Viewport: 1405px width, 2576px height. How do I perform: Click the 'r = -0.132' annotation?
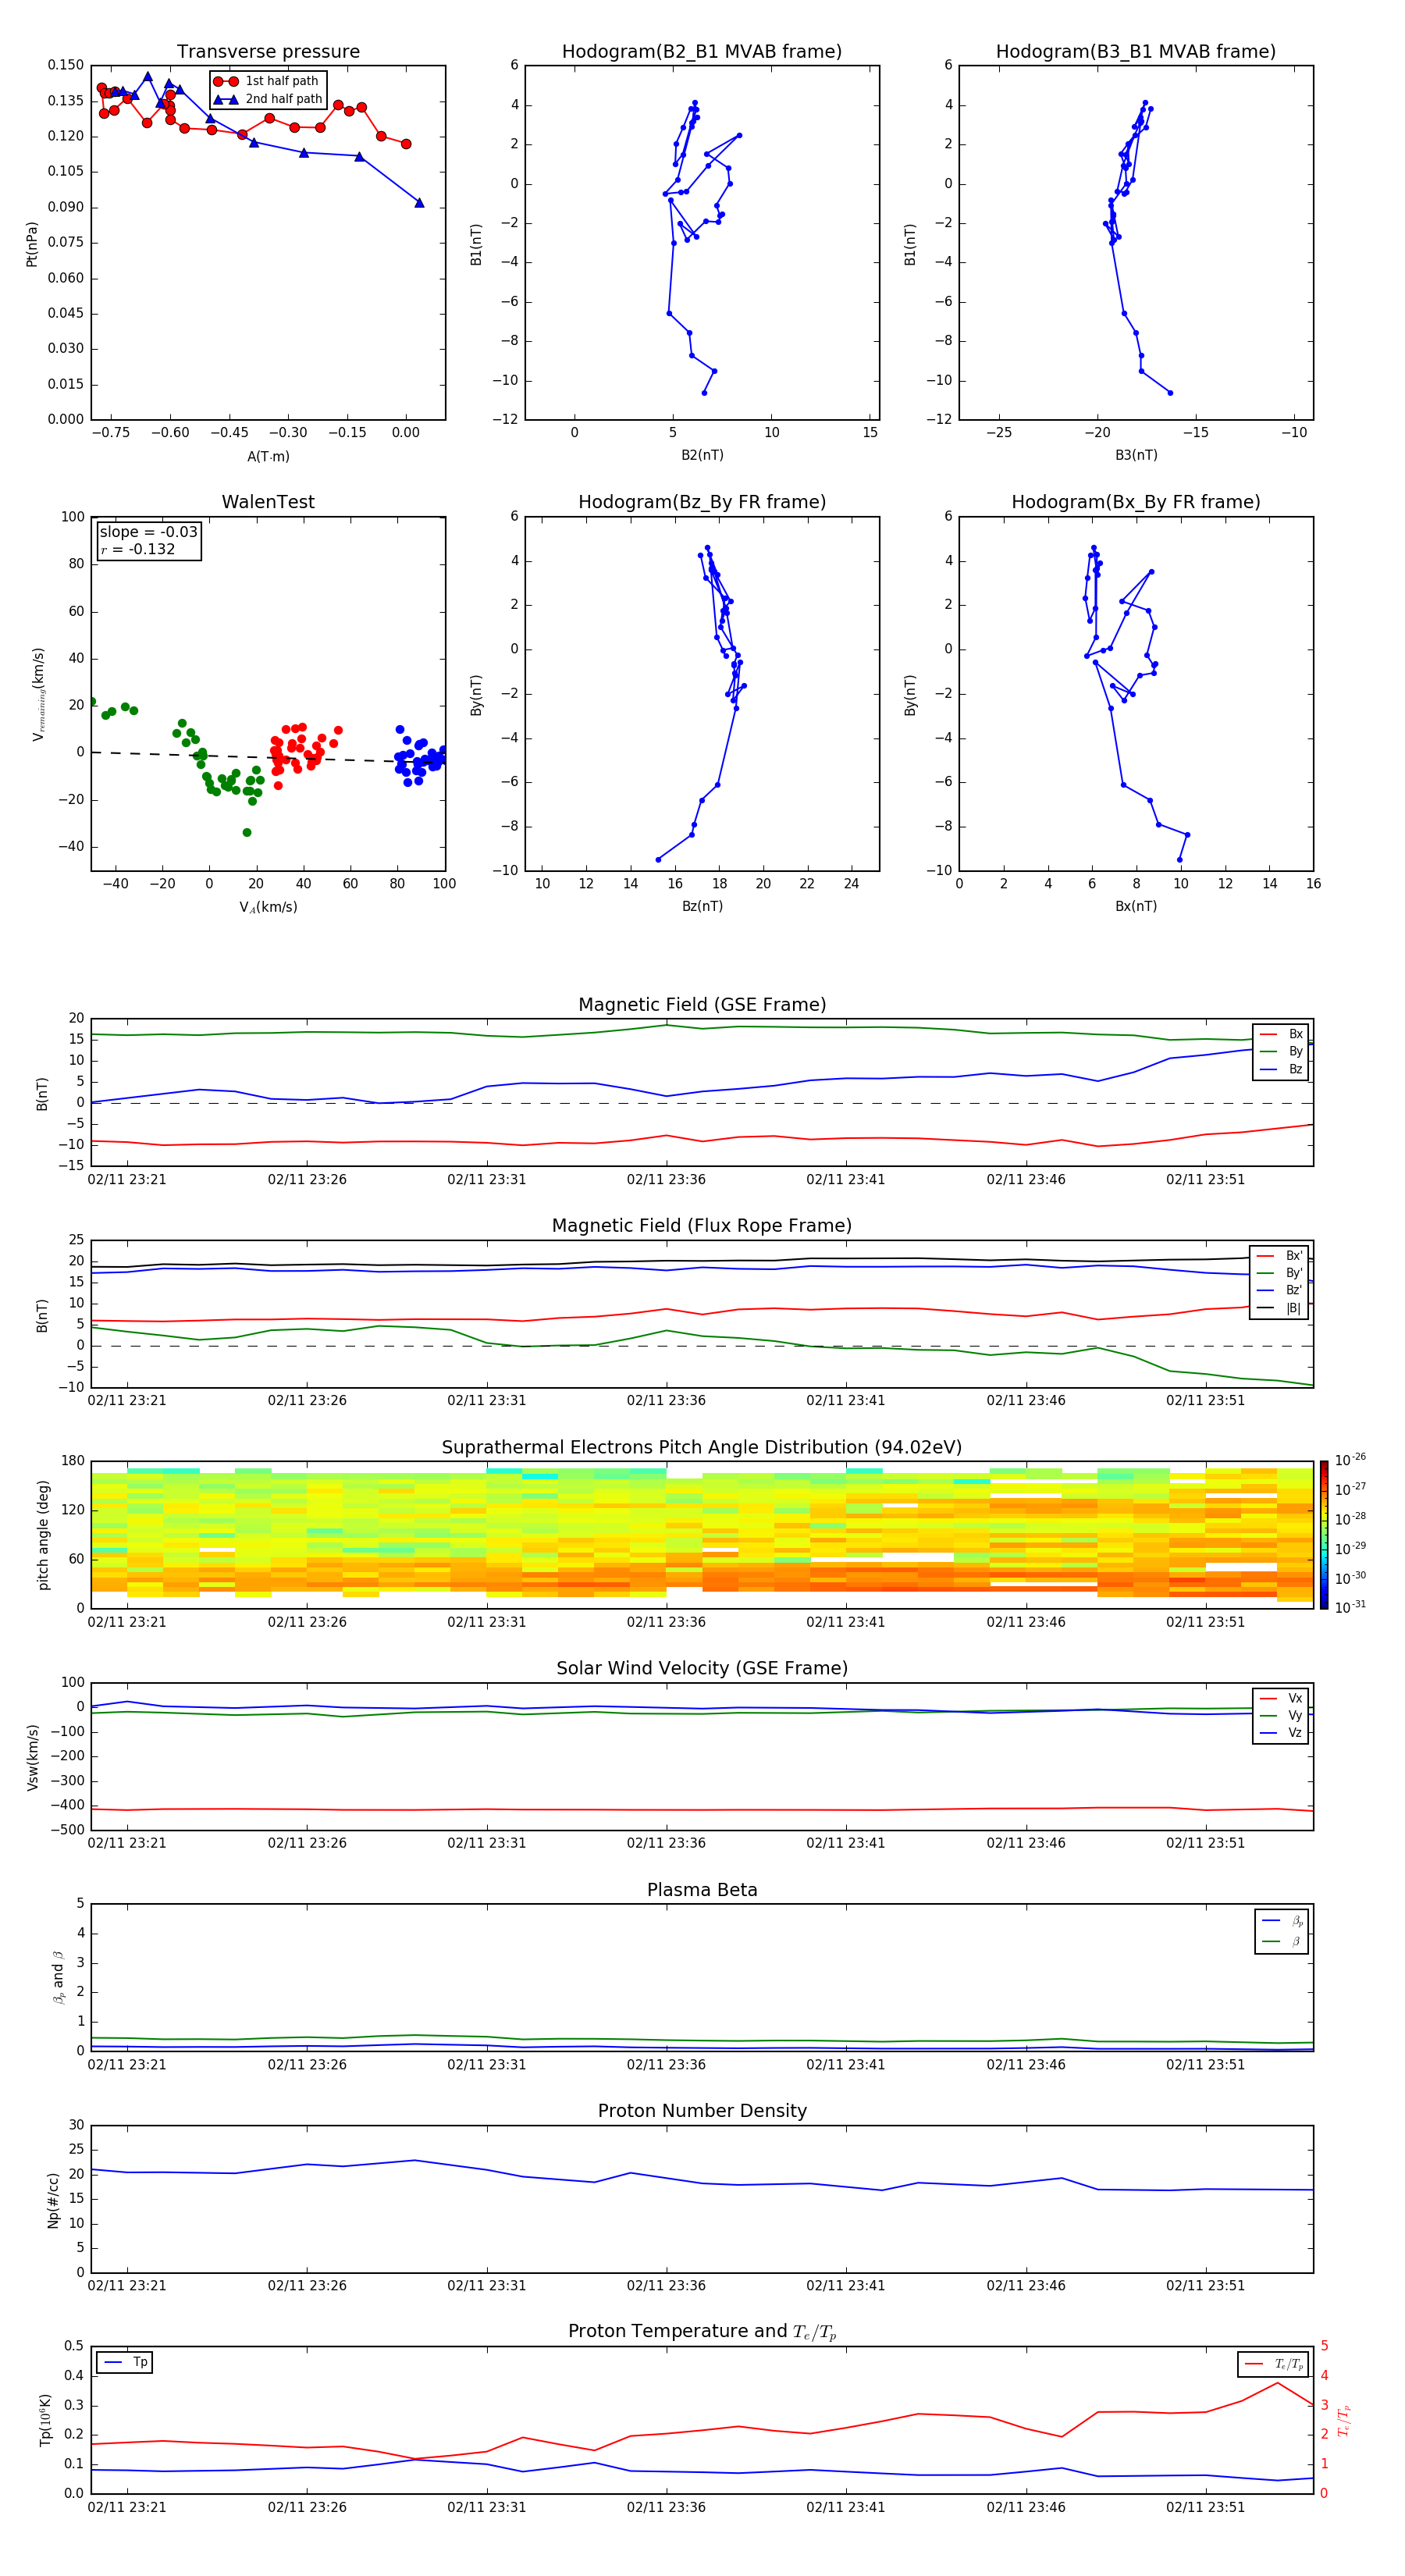pos(138,549)
